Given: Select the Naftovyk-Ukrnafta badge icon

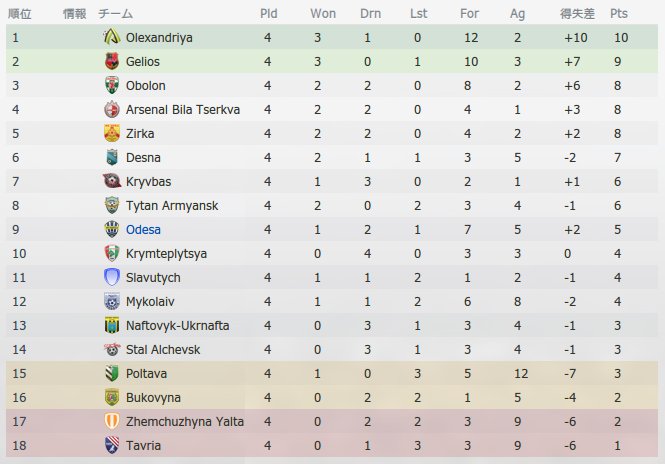Looking at the screenshot, I should (x=112, y=325).
